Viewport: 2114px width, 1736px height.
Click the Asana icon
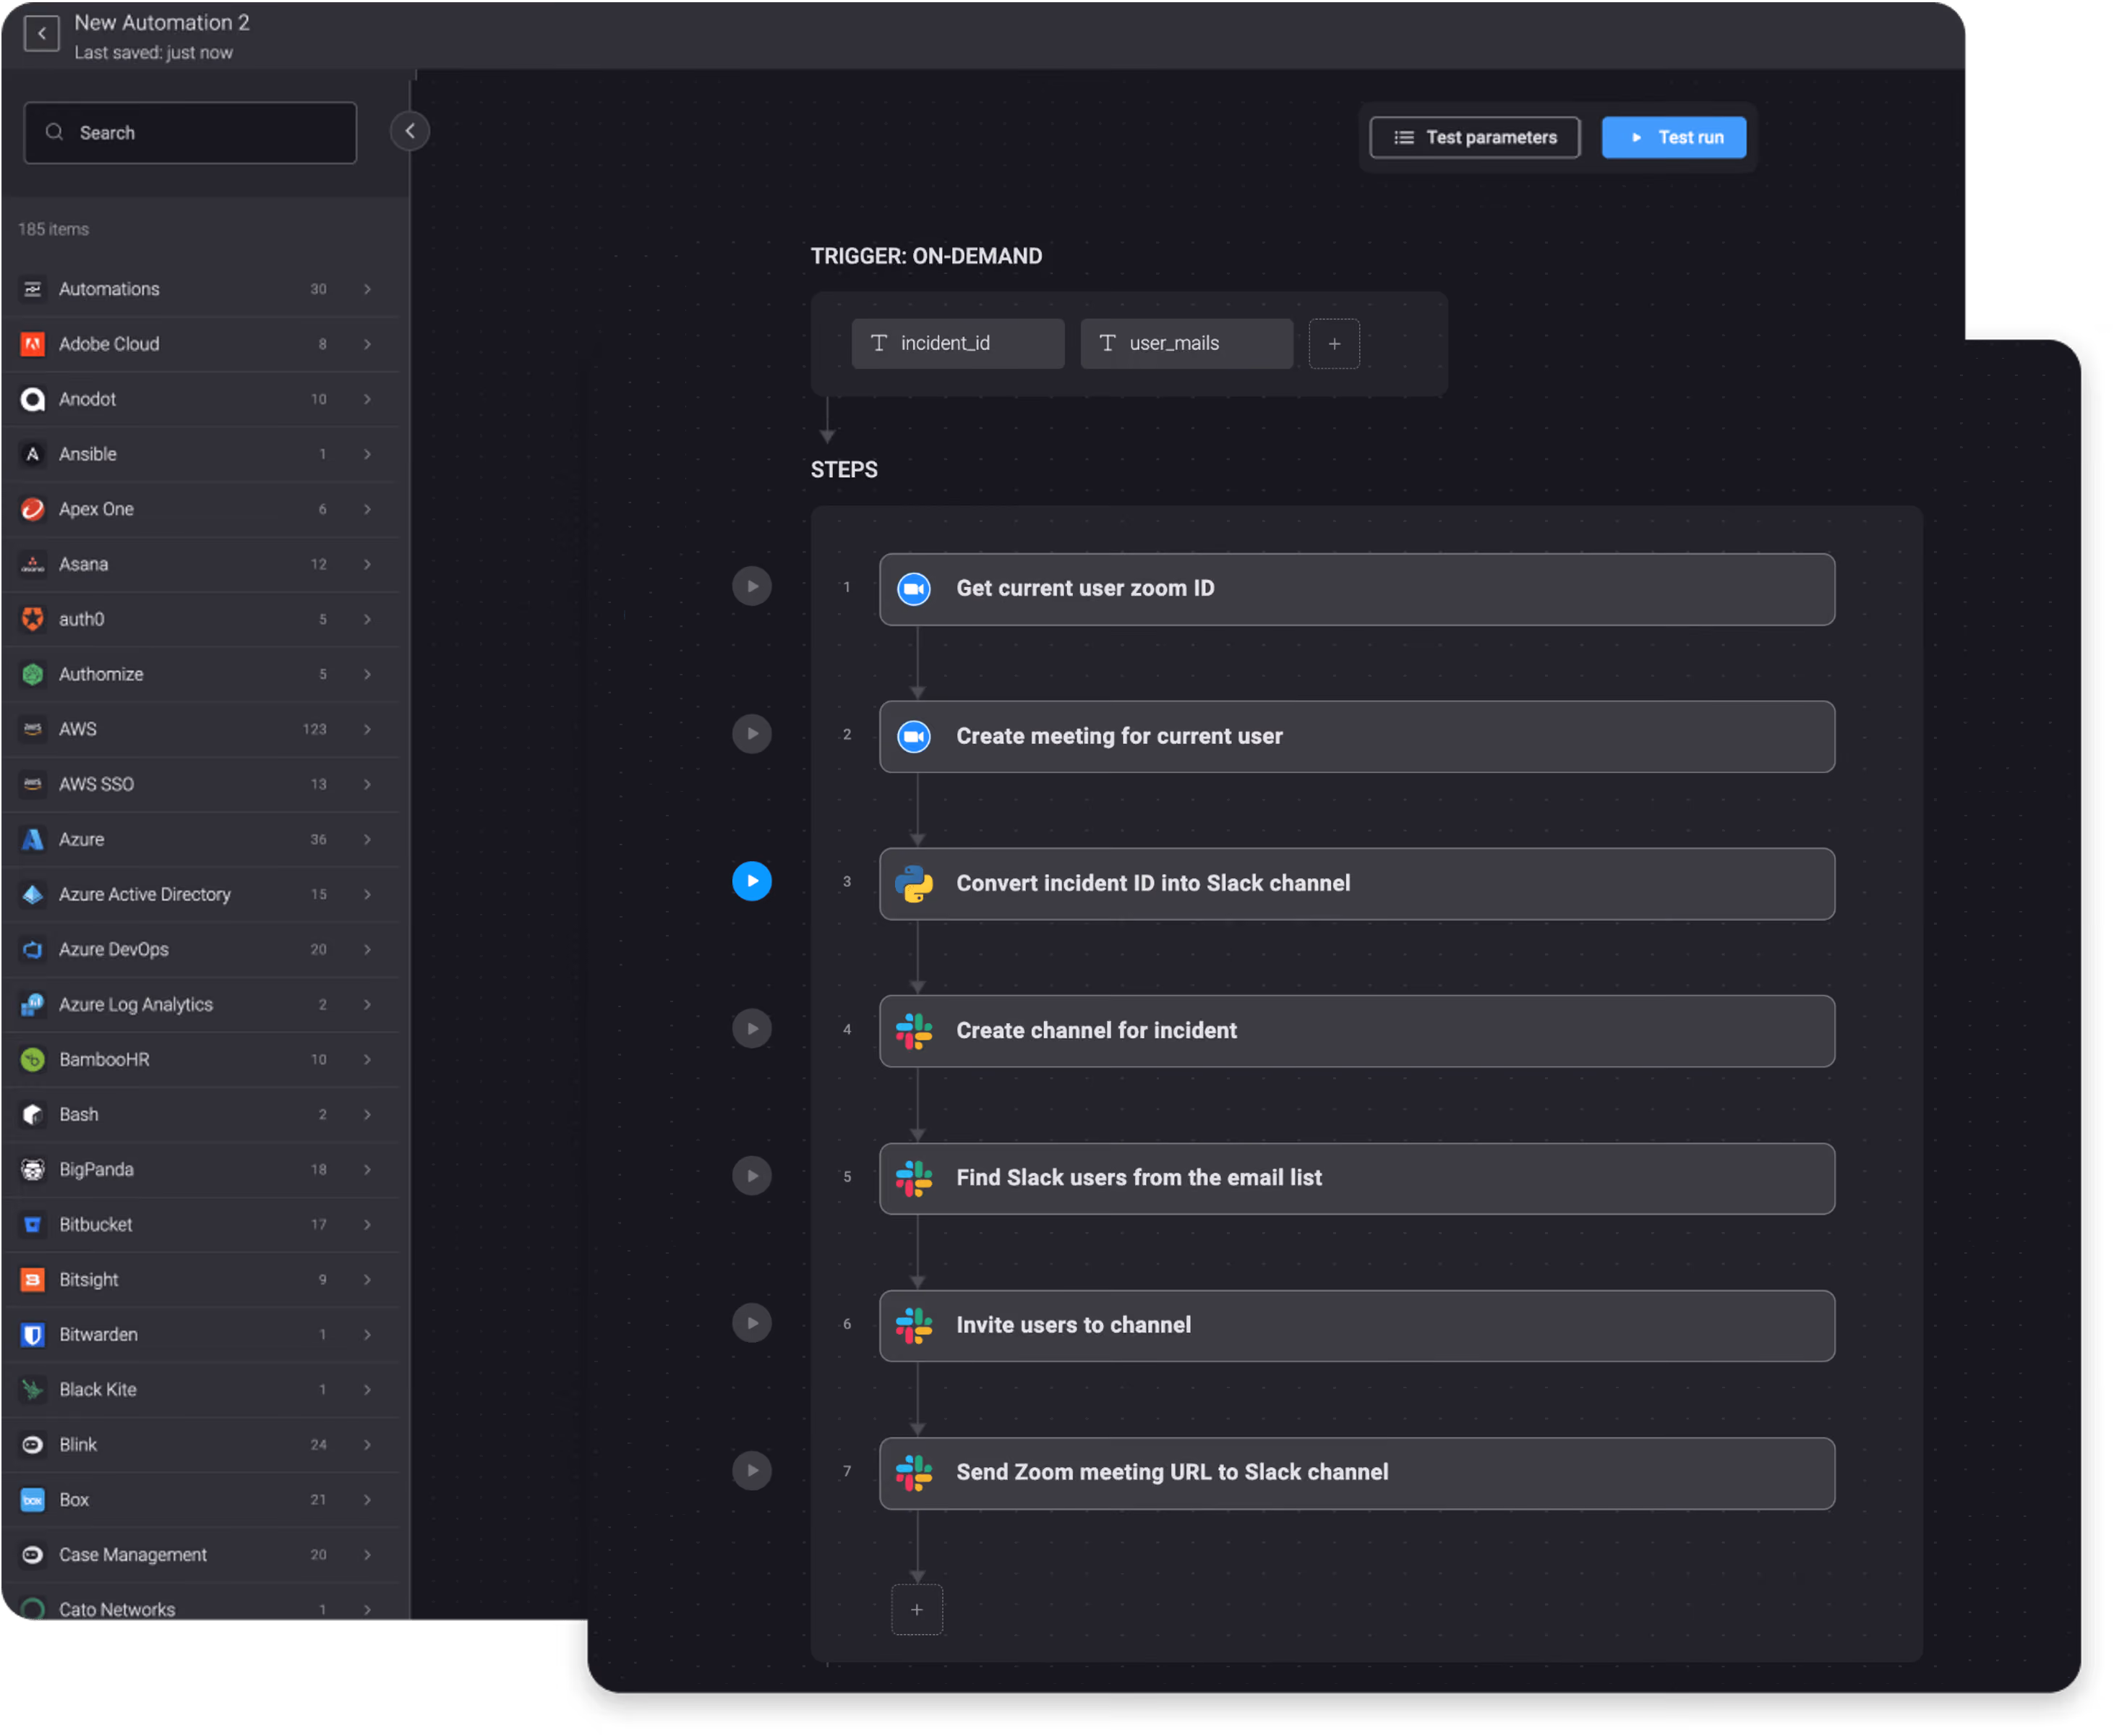pos(33,564)
